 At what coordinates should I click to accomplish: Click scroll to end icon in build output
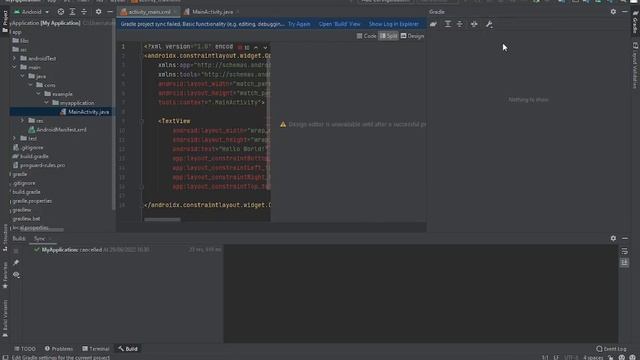624,262
